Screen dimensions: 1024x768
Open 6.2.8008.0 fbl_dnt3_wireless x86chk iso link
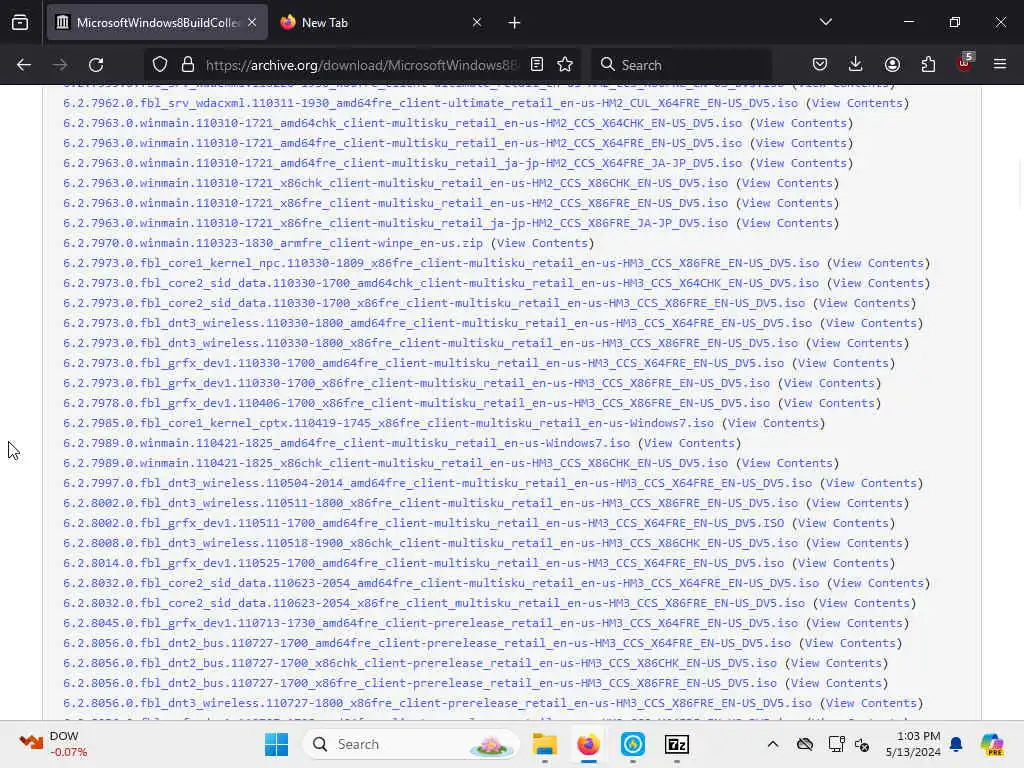click(430, 543)
